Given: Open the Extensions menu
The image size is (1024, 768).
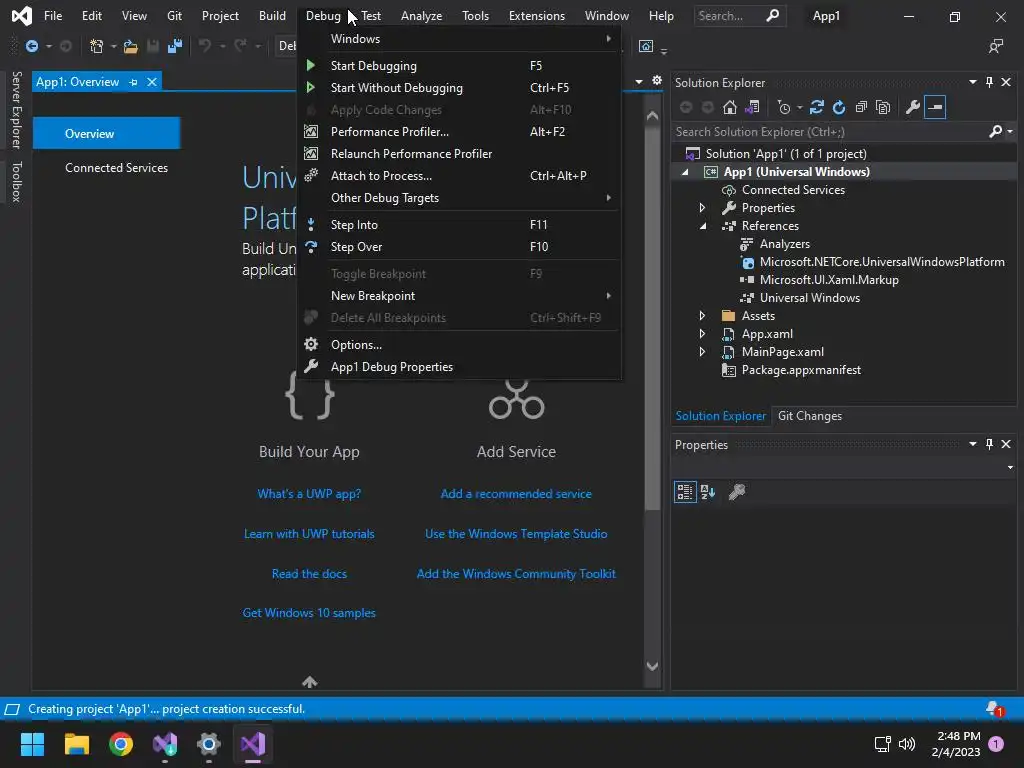Looking at the screenshot, I should pyautogui.click(x=537, y=16).
